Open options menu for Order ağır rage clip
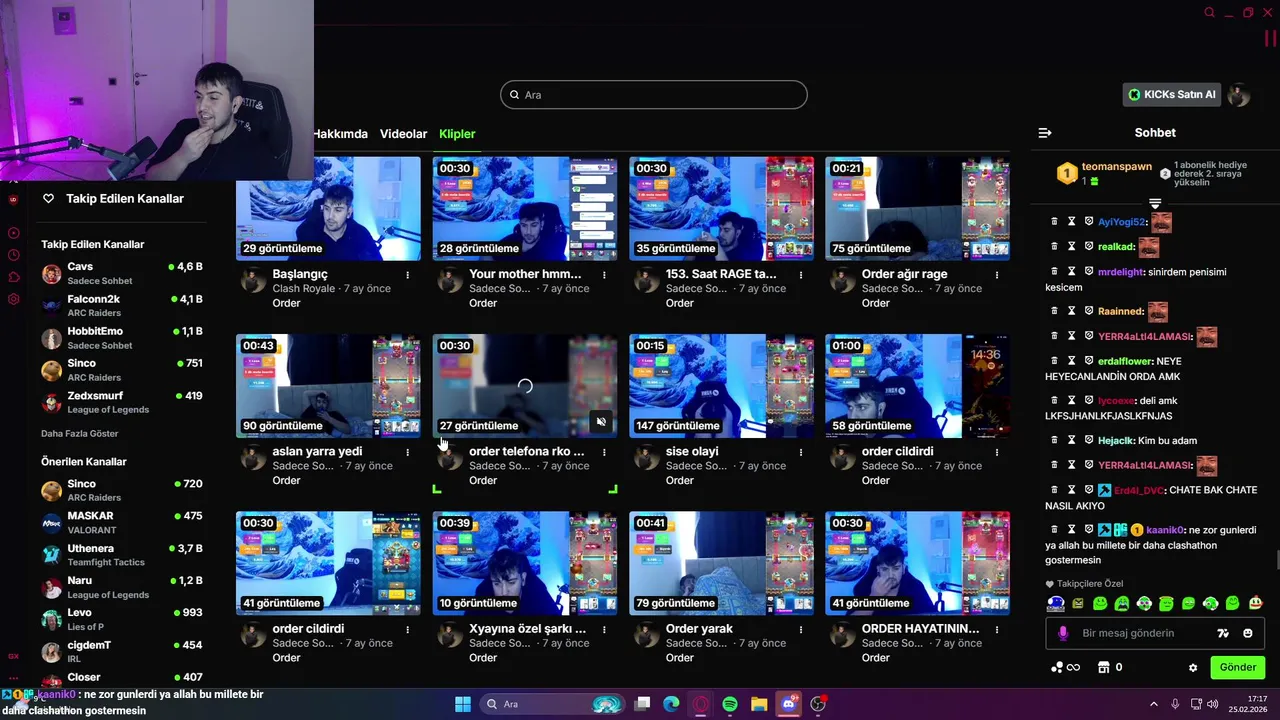 click(997, 274)
